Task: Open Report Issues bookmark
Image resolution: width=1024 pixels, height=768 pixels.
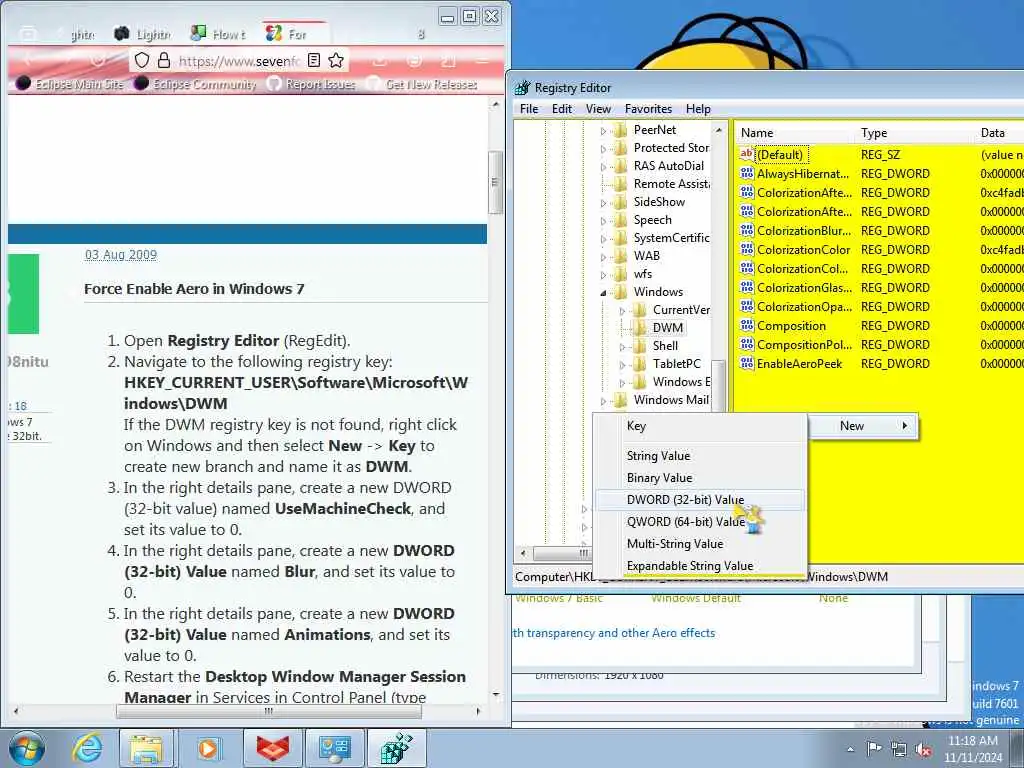Action: [312, 84]
